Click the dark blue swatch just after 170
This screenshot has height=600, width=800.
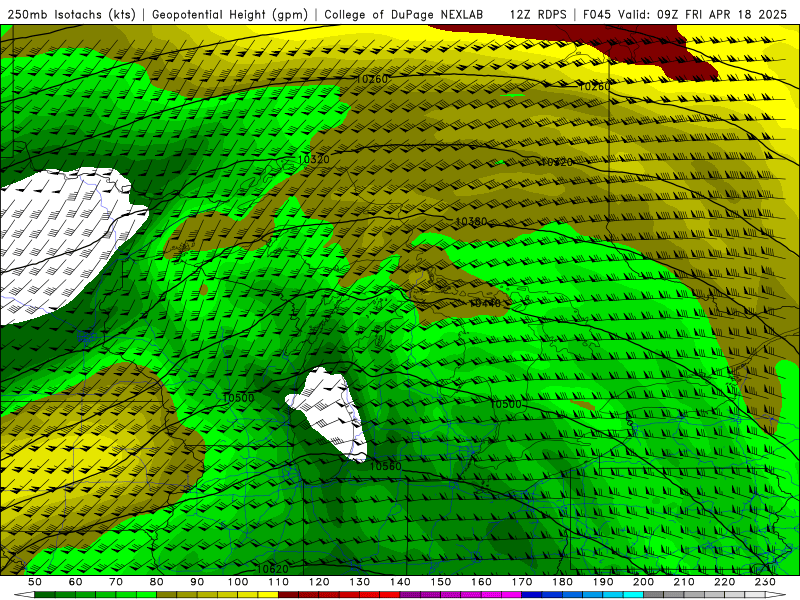pos(532,595)
